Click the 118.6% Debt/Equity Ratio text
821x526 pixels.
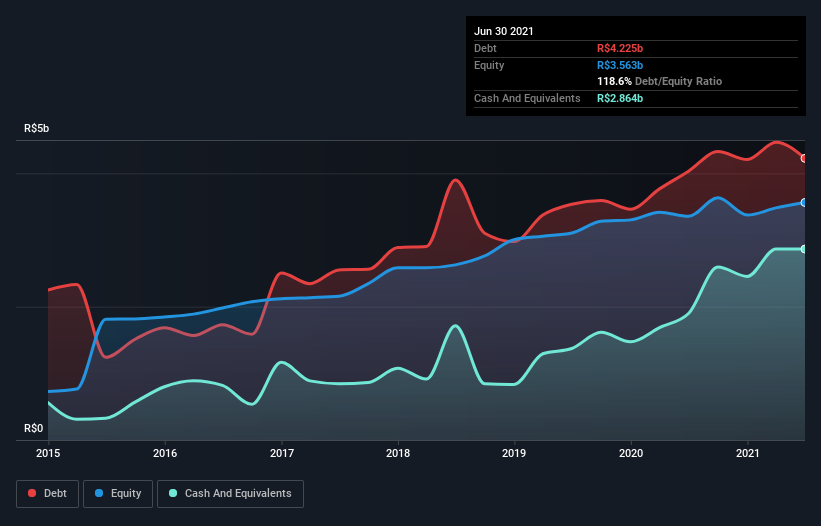(659, 82)
